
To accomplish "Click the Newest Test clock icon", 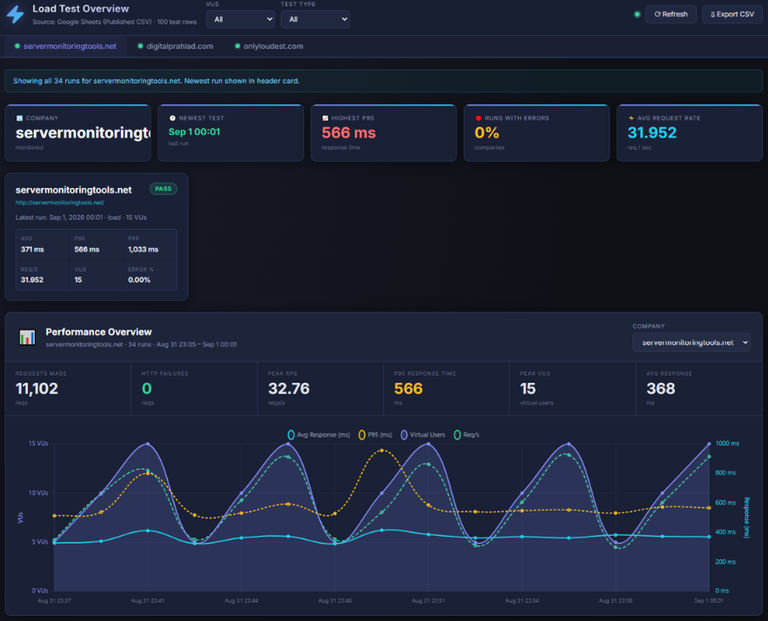I will [x=172, y=118].
